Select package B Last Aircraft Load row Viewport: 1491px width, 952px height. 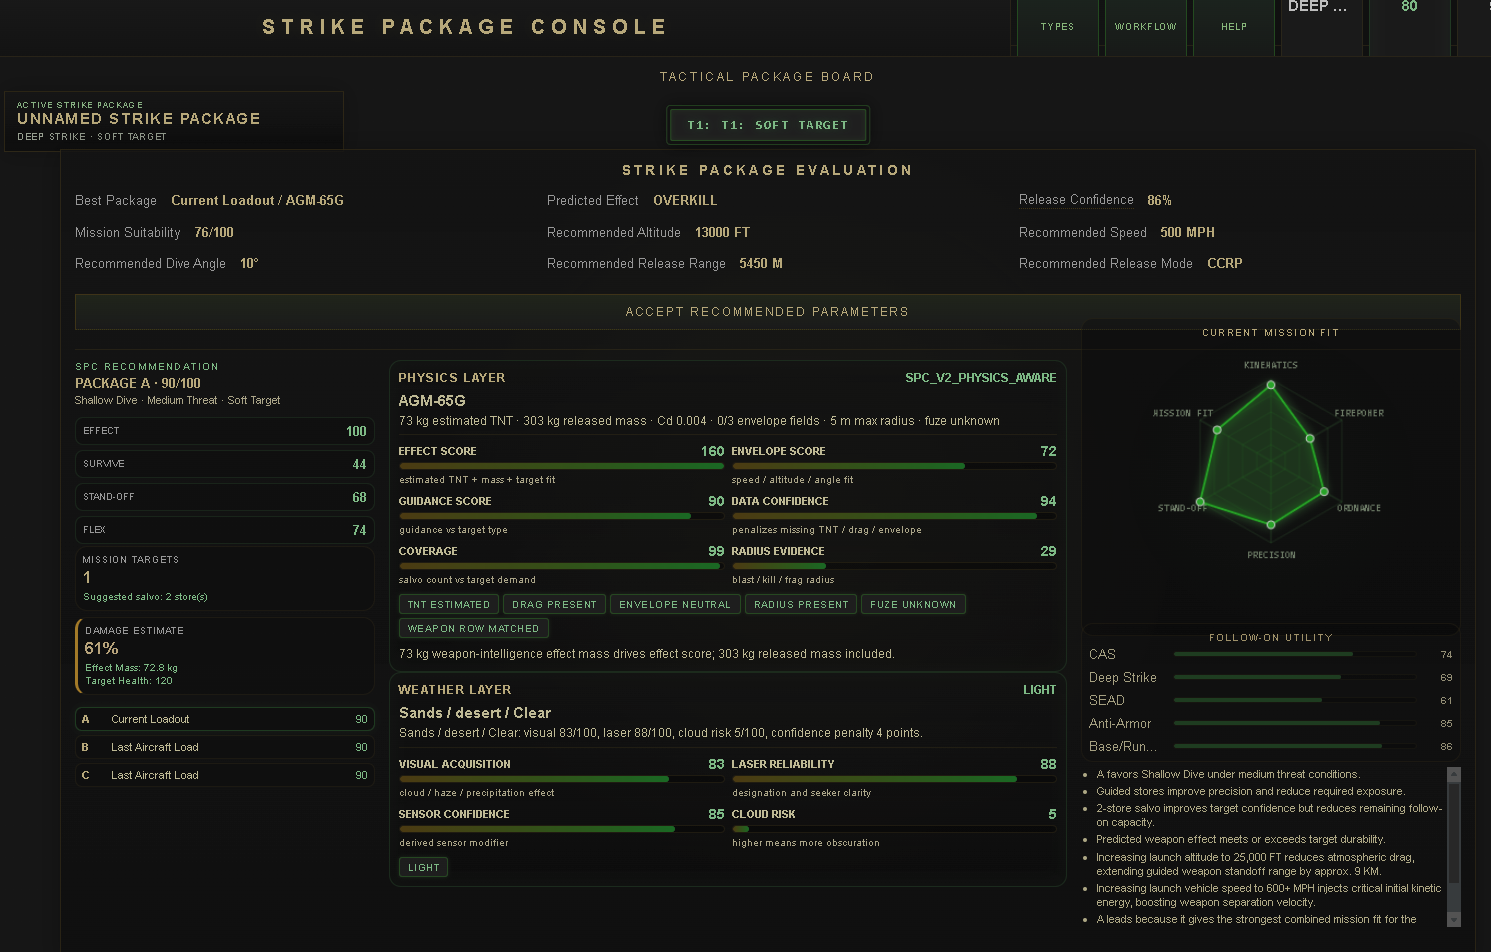[225, 747]
